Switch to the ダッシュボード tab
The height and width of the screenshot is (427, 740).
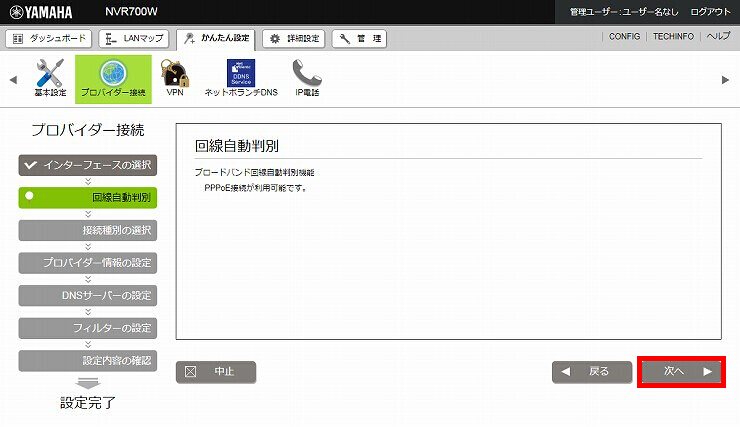(49, 39)
